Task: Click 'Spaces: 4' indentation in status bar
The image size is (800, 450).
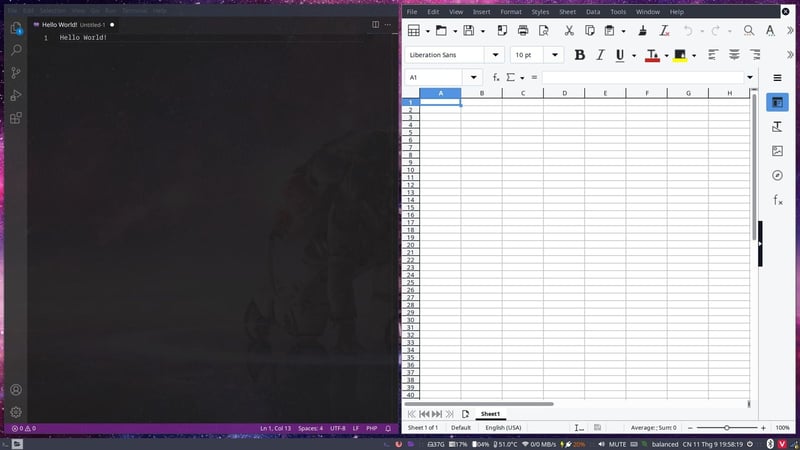Action: tap(308, 428)
